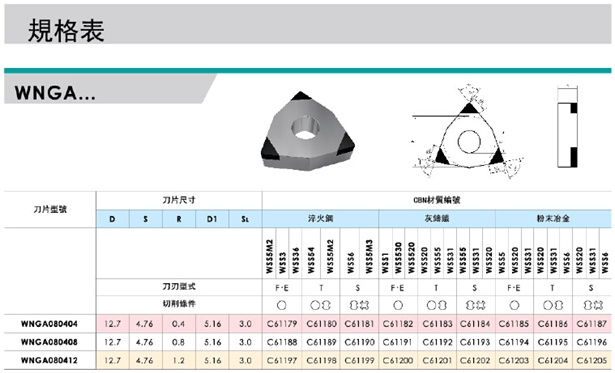
Task: Click the 淬火鋼 column group header
Action: 320,218
